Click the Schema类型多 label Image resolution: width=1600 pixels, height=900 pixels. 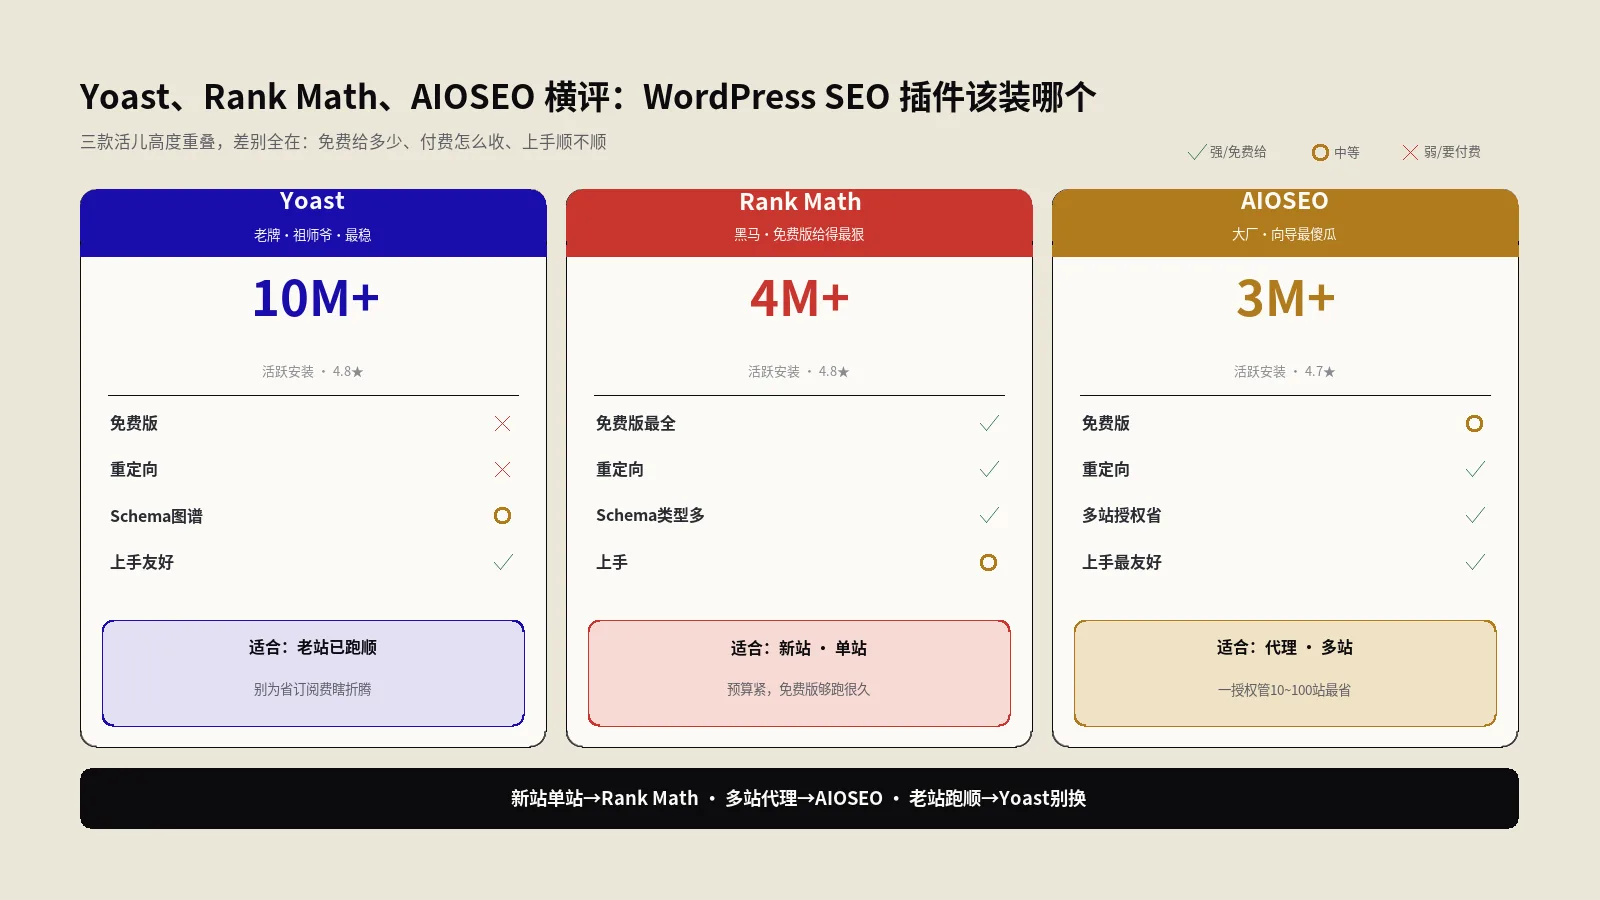click(650, 516)
